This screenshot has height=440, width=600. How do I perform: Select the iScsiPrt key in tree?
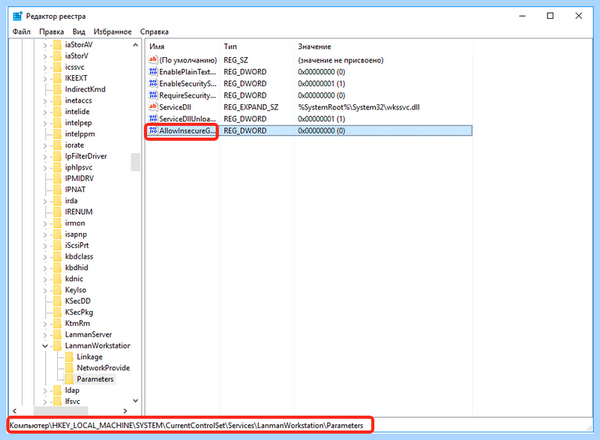(77, 245)
